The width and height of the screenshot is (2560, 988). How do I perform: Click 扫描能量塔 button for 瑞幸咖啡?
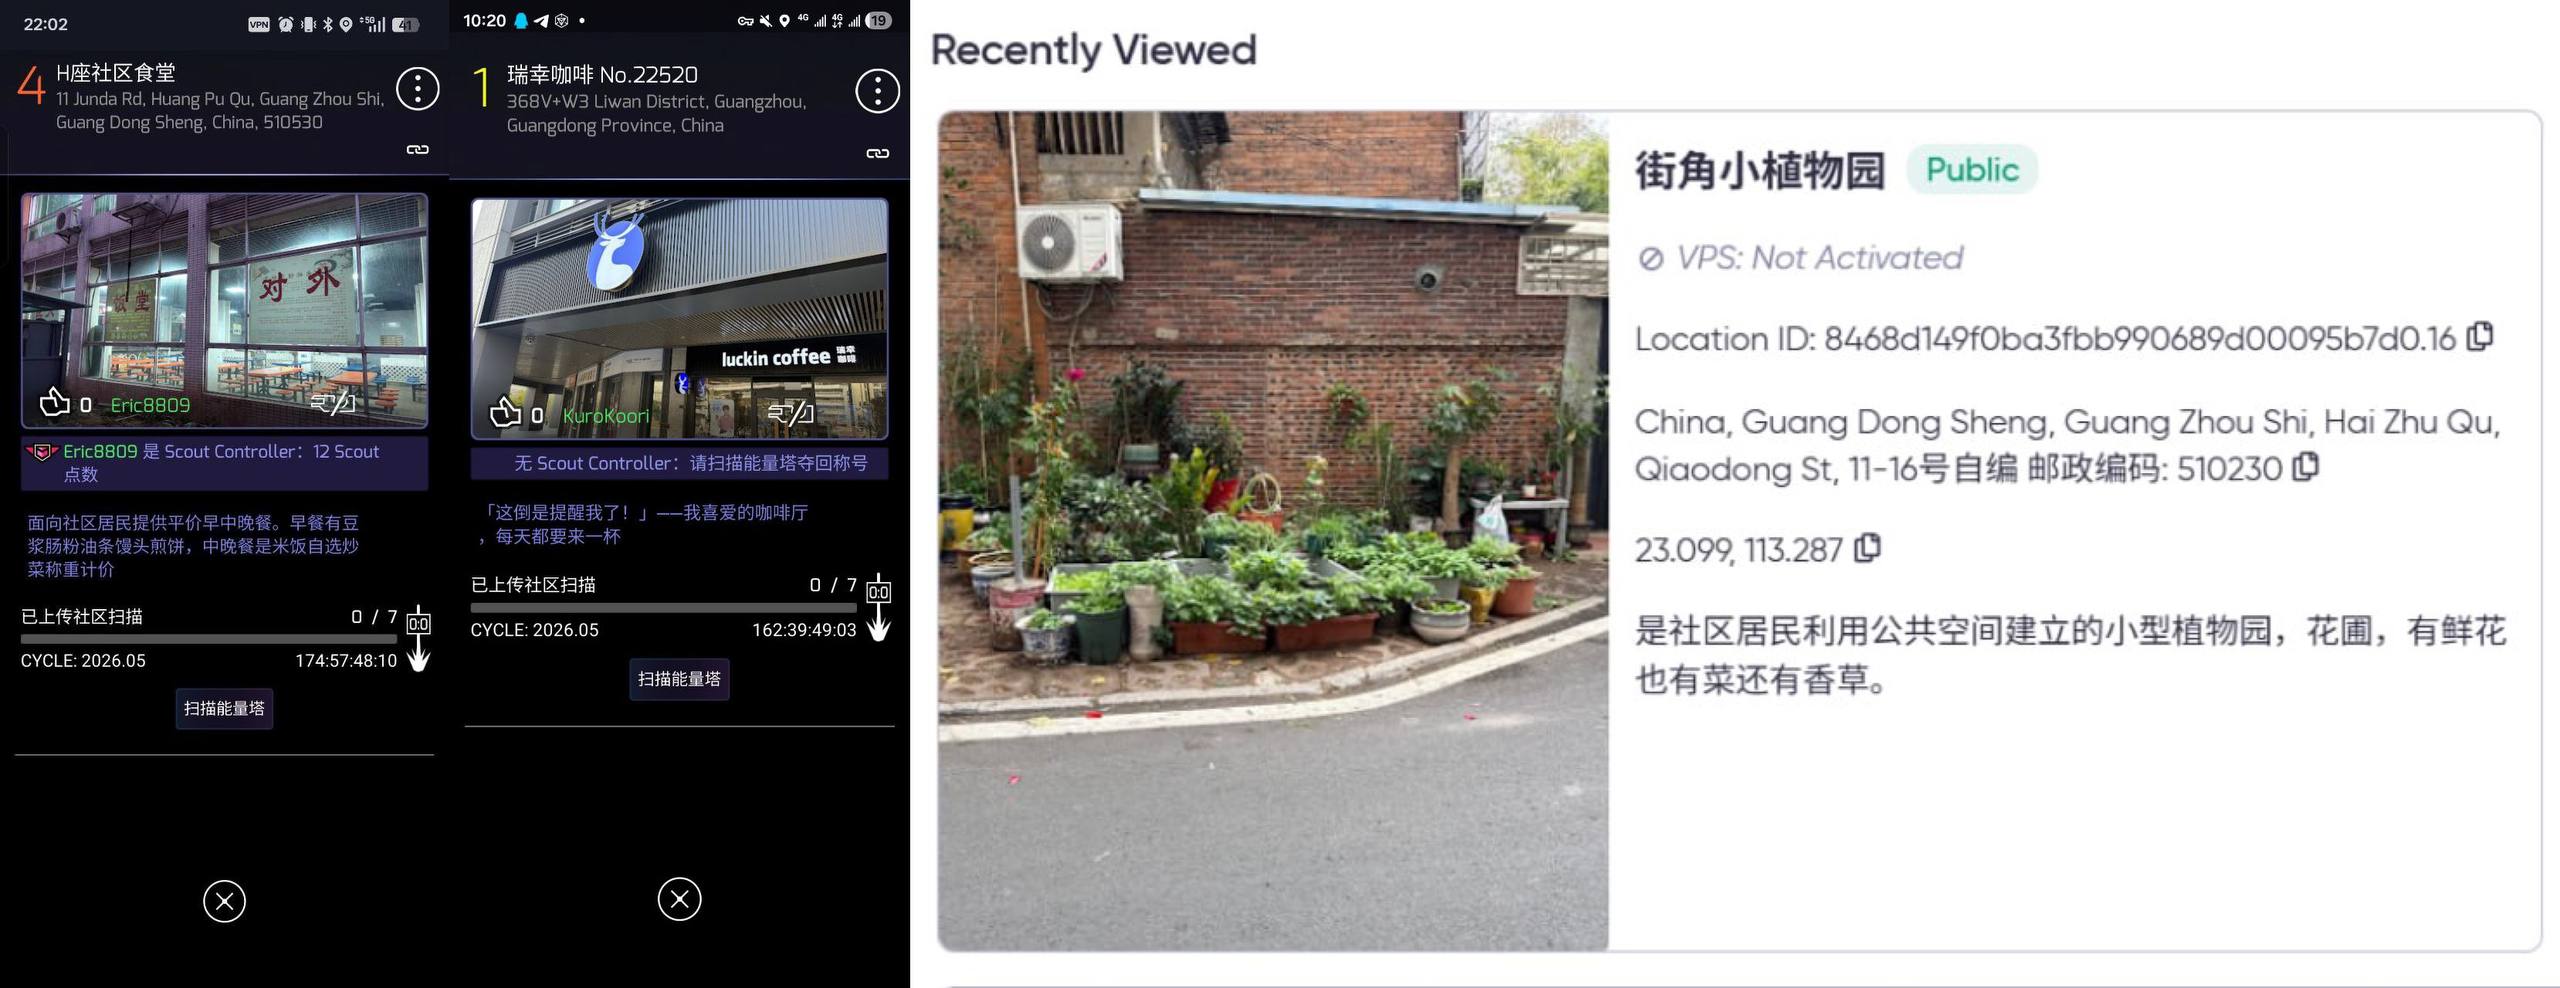point(679,679)
